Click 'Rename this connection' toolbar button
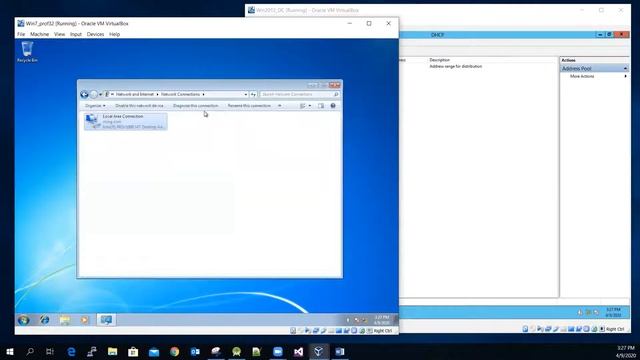Screen dimensions: 640x360 pyautogui.click(x=249, y=106)
